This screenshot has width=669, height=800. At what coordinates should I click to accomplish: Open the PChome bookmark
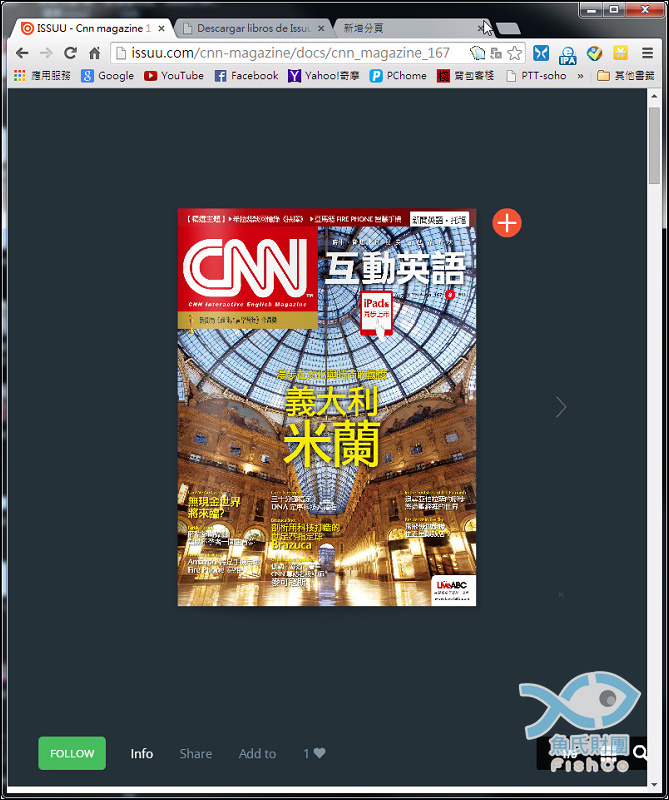click(x=398, y=76)
